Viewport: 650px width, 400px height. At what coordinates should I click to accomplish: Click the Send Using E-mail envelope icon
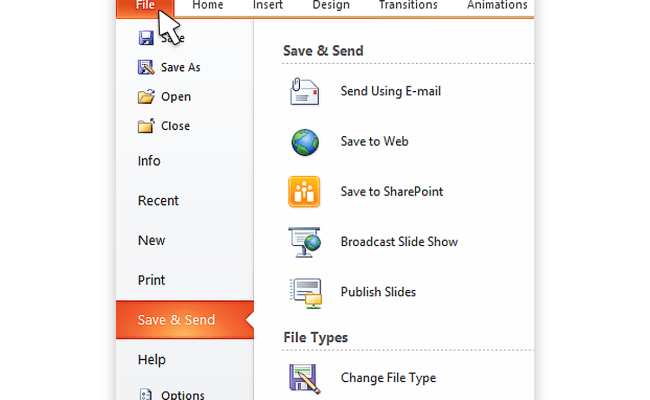[304, 91]
